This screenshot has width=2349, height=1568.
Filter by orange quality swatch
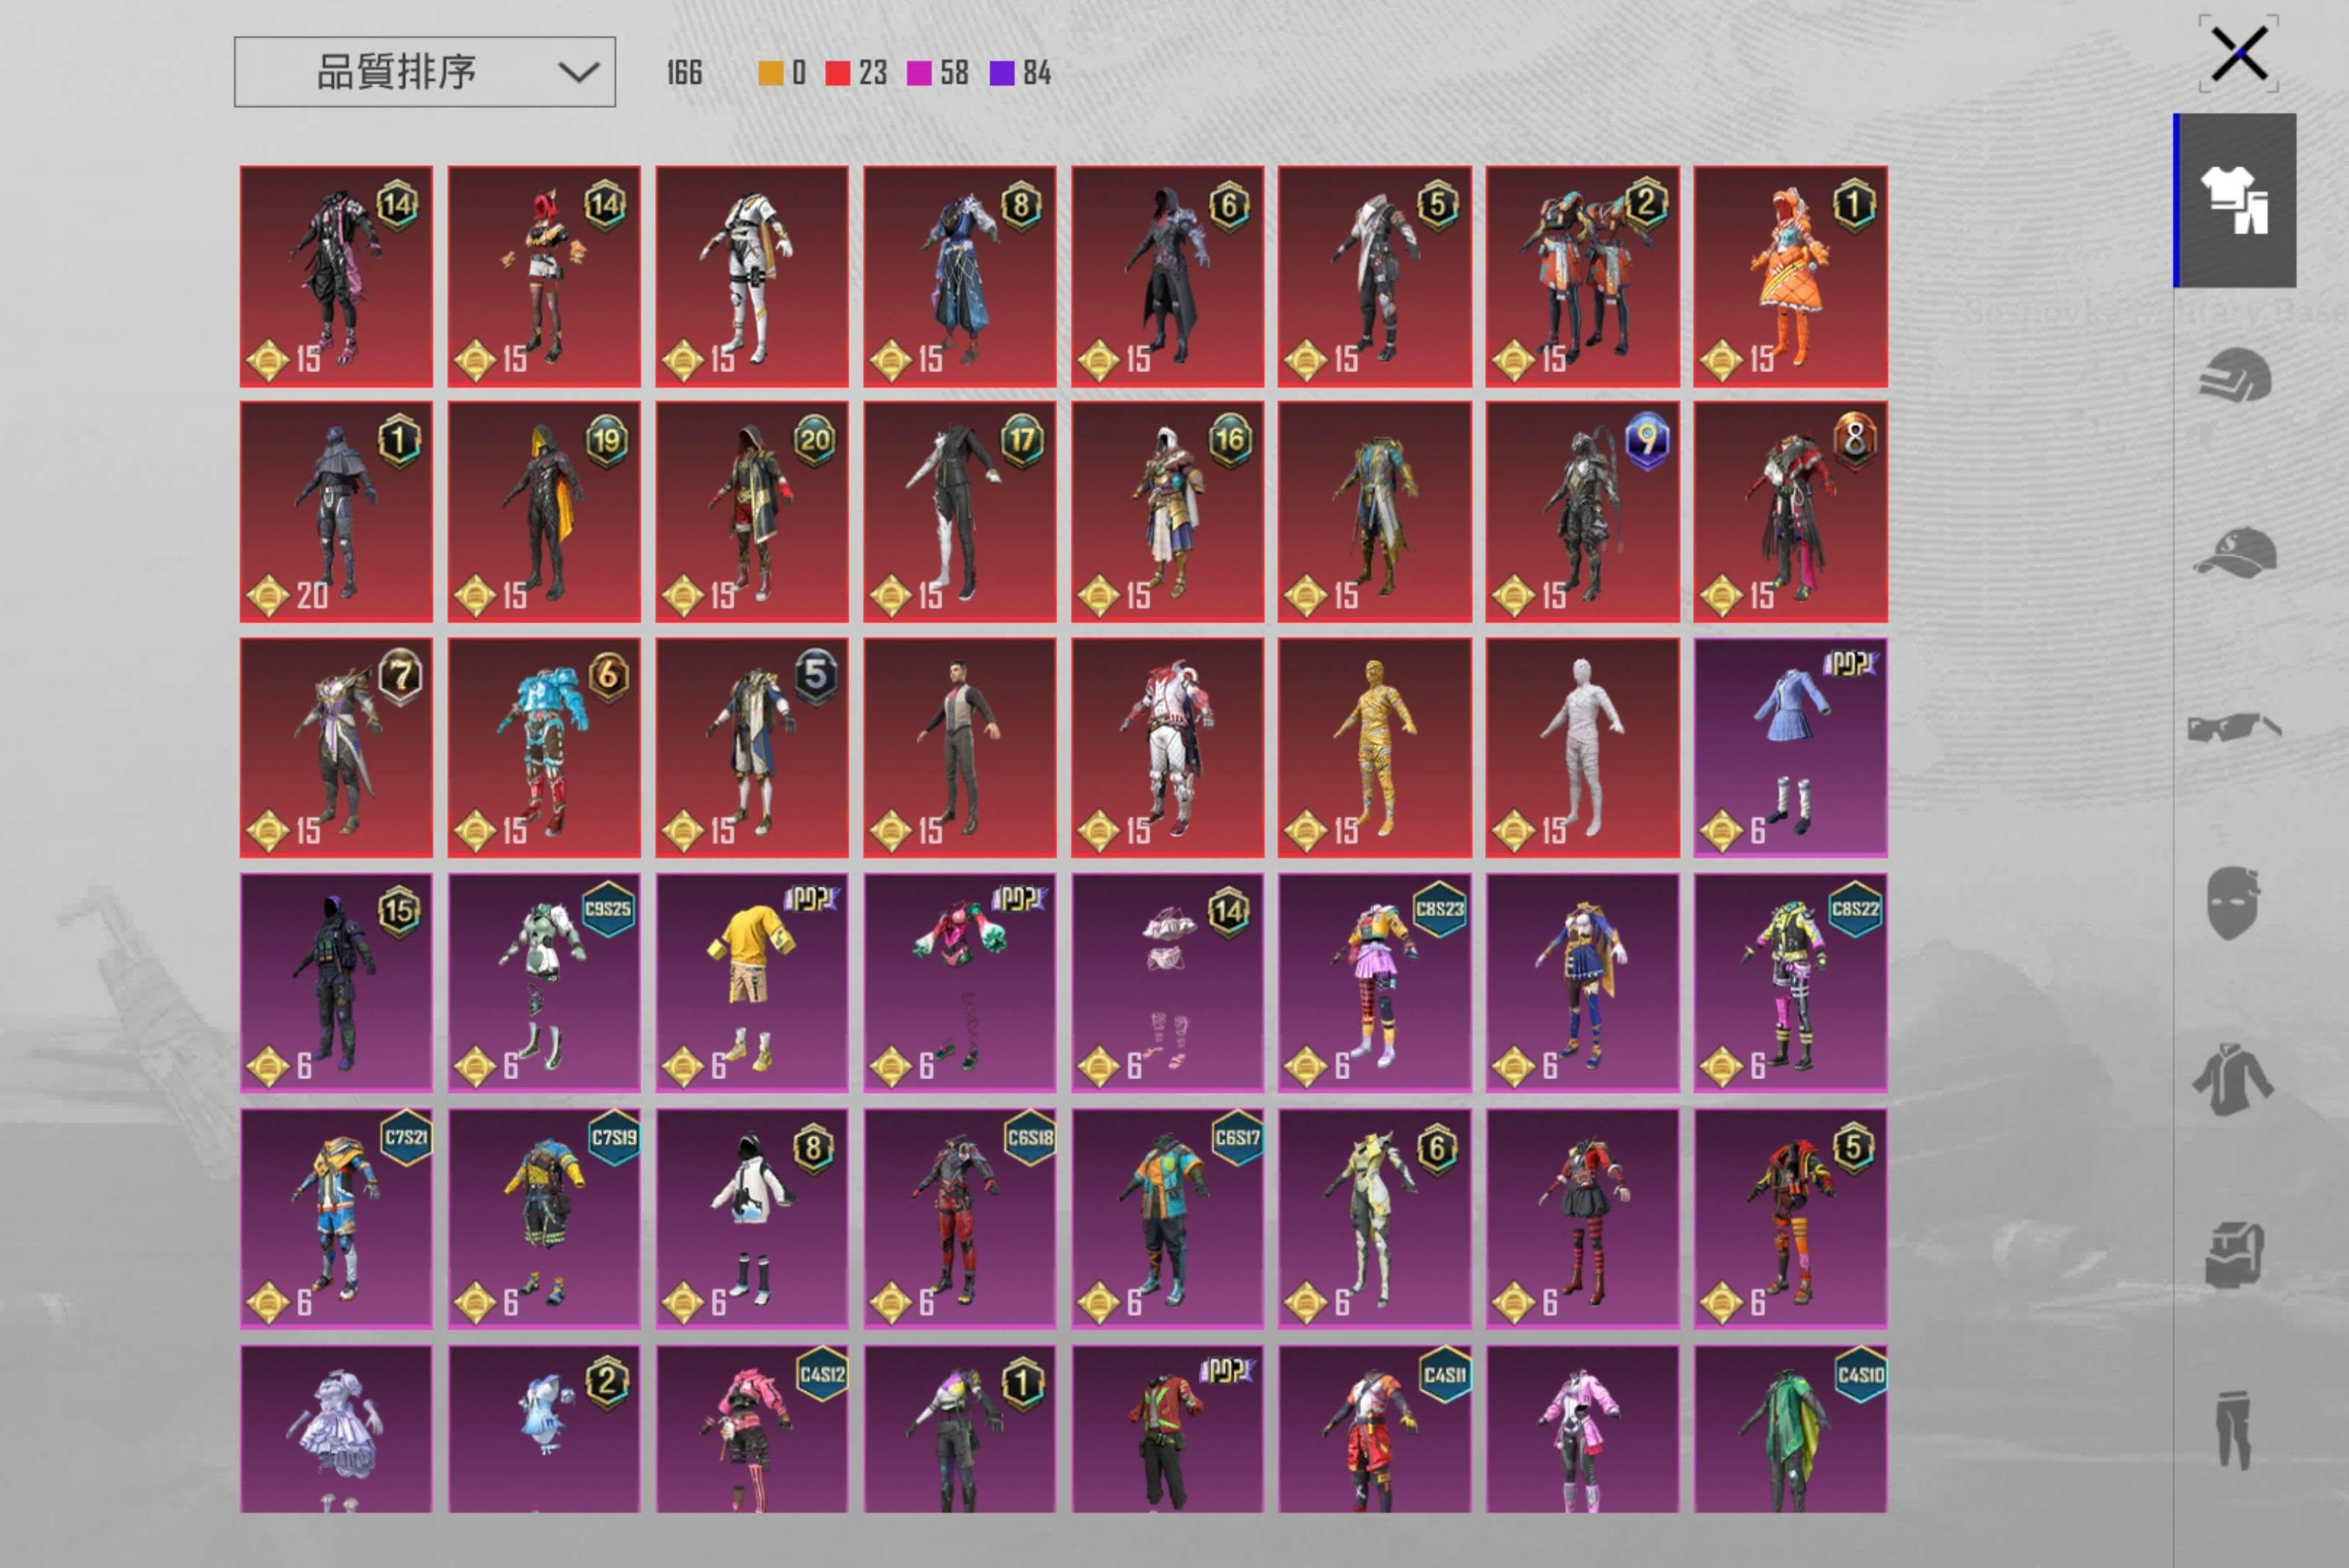(x=771, y=73)
